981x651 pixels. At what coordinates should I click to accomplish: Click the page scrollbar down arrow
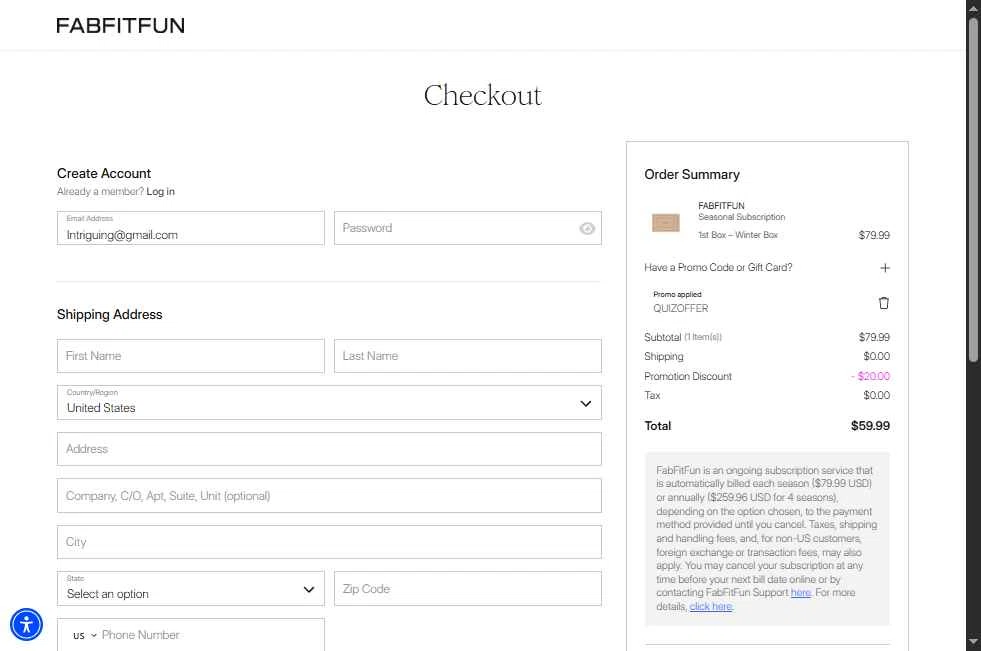[x=973, y=641]
